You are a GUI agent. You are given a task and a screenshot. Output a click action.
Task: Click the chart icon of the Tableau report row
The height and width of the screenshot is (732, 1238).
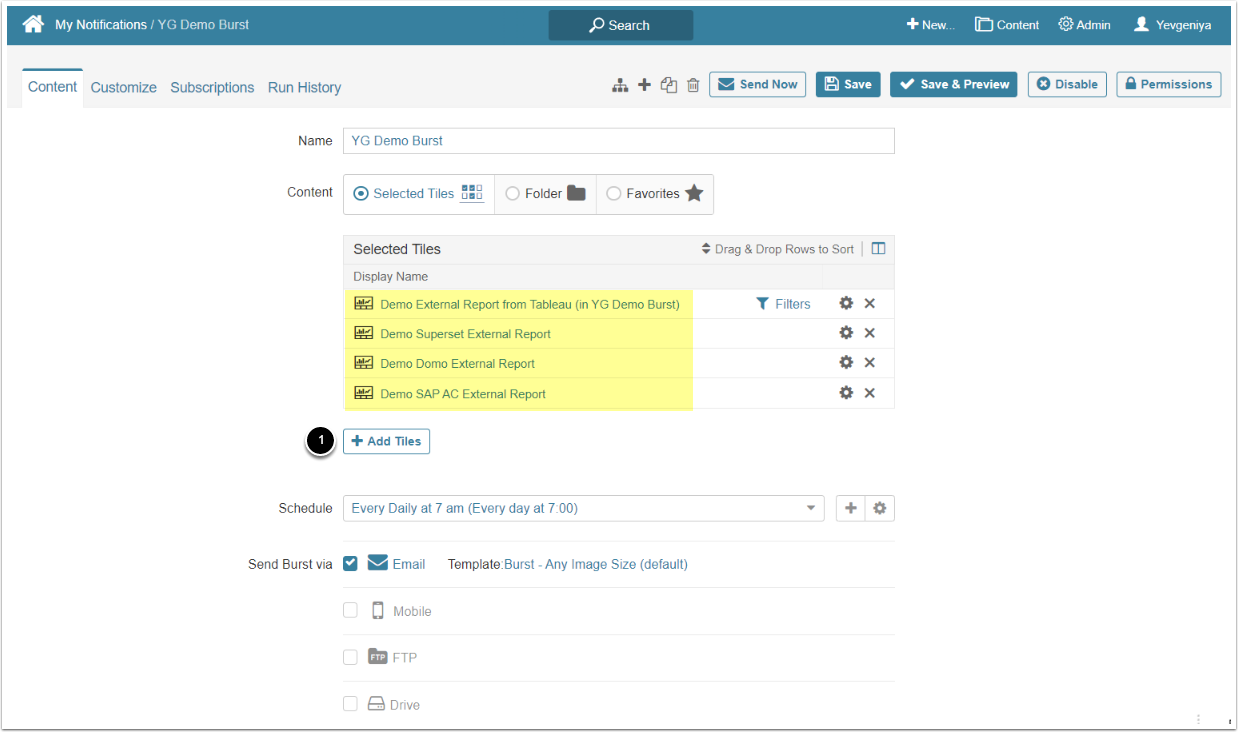[364, 303]
